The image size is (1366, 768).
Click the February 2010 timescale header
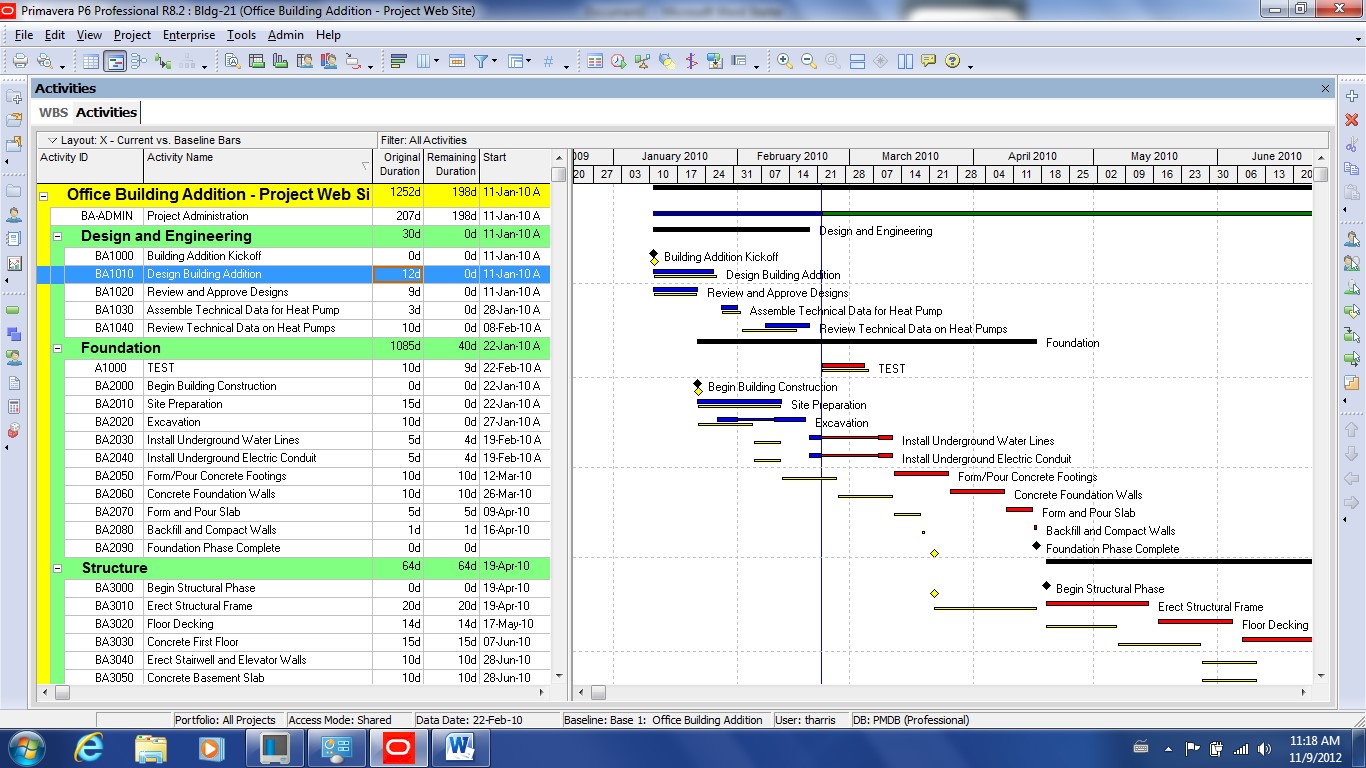(x=793, y=156)
